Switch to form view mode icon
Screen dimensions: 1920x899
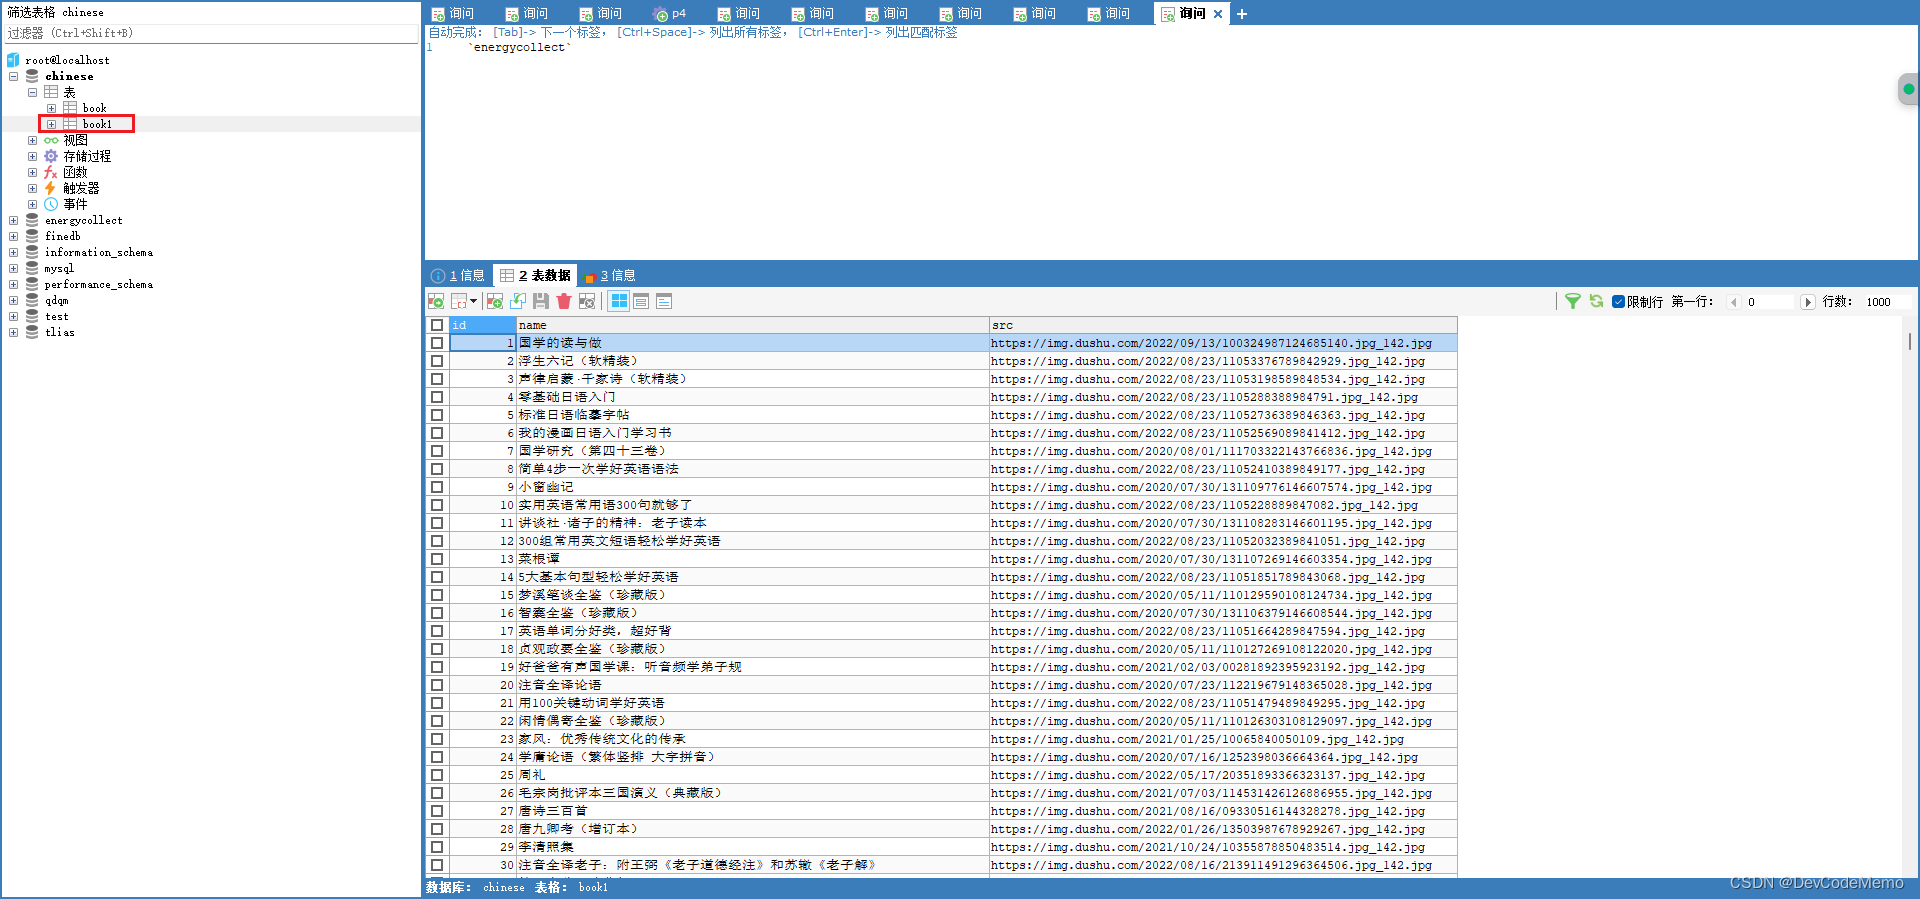click(x=641, y=301)
